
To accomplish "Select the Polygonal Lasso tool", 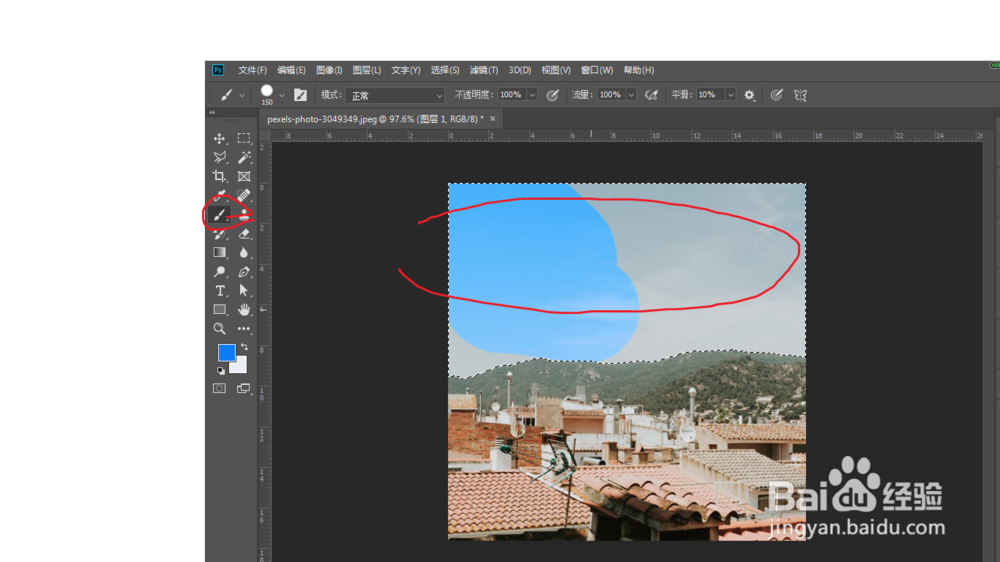I will [219, 158].
